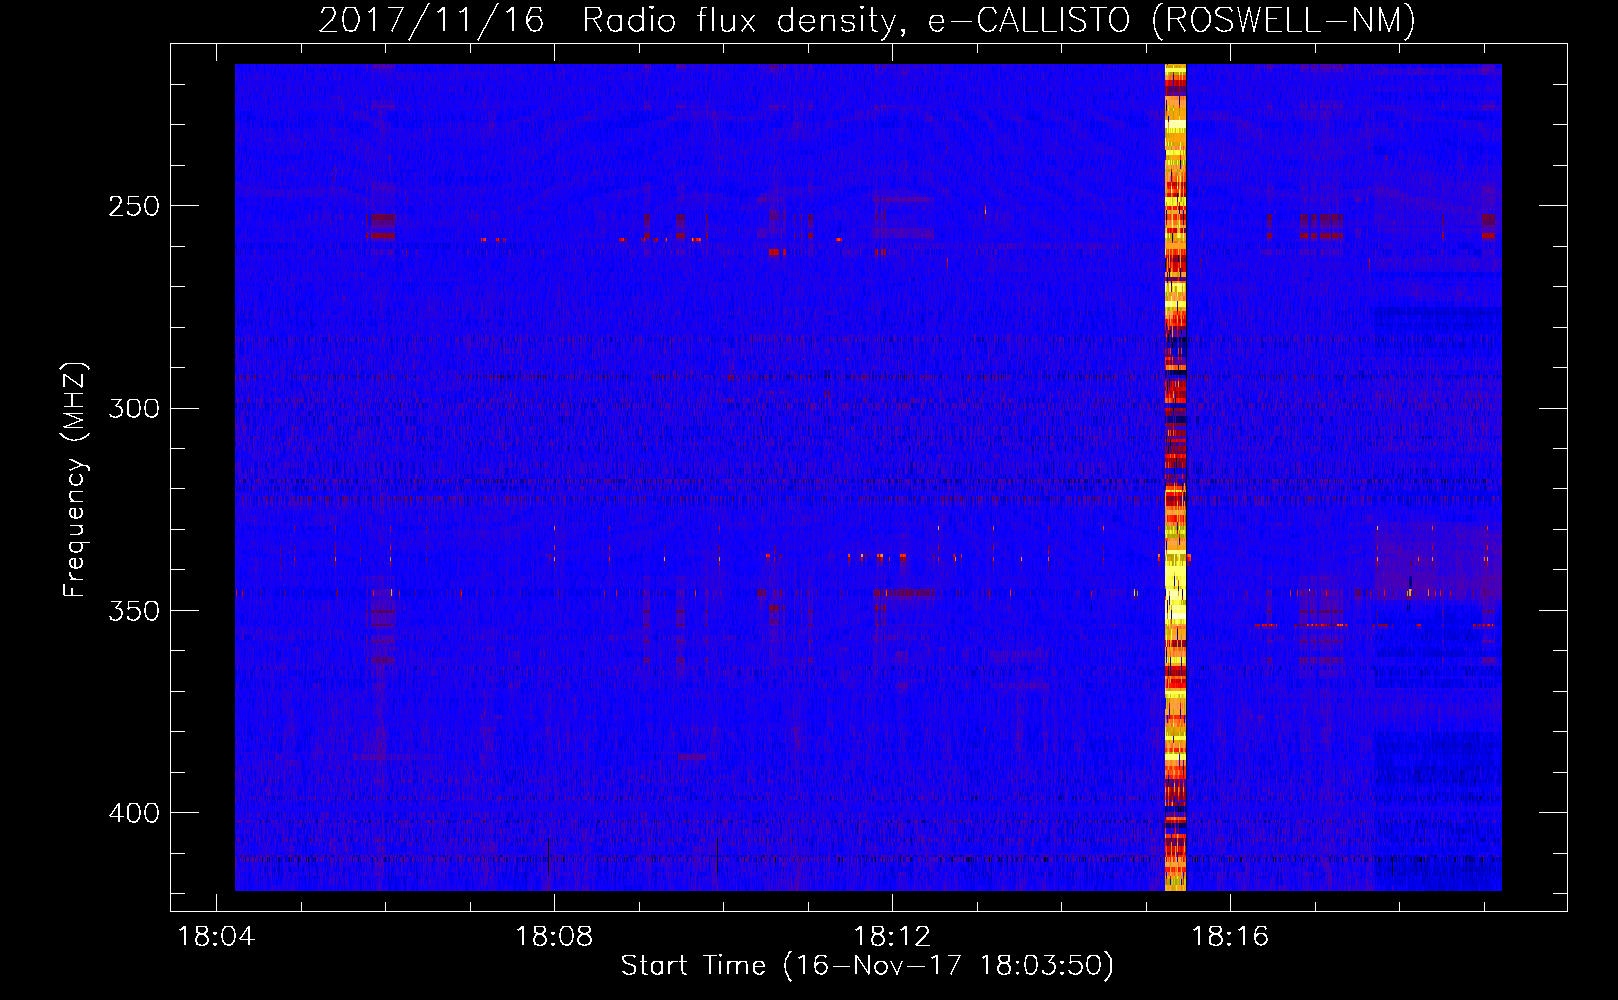Click the 18:12 time tick label
The image size is (1618, 1000).
892,937
